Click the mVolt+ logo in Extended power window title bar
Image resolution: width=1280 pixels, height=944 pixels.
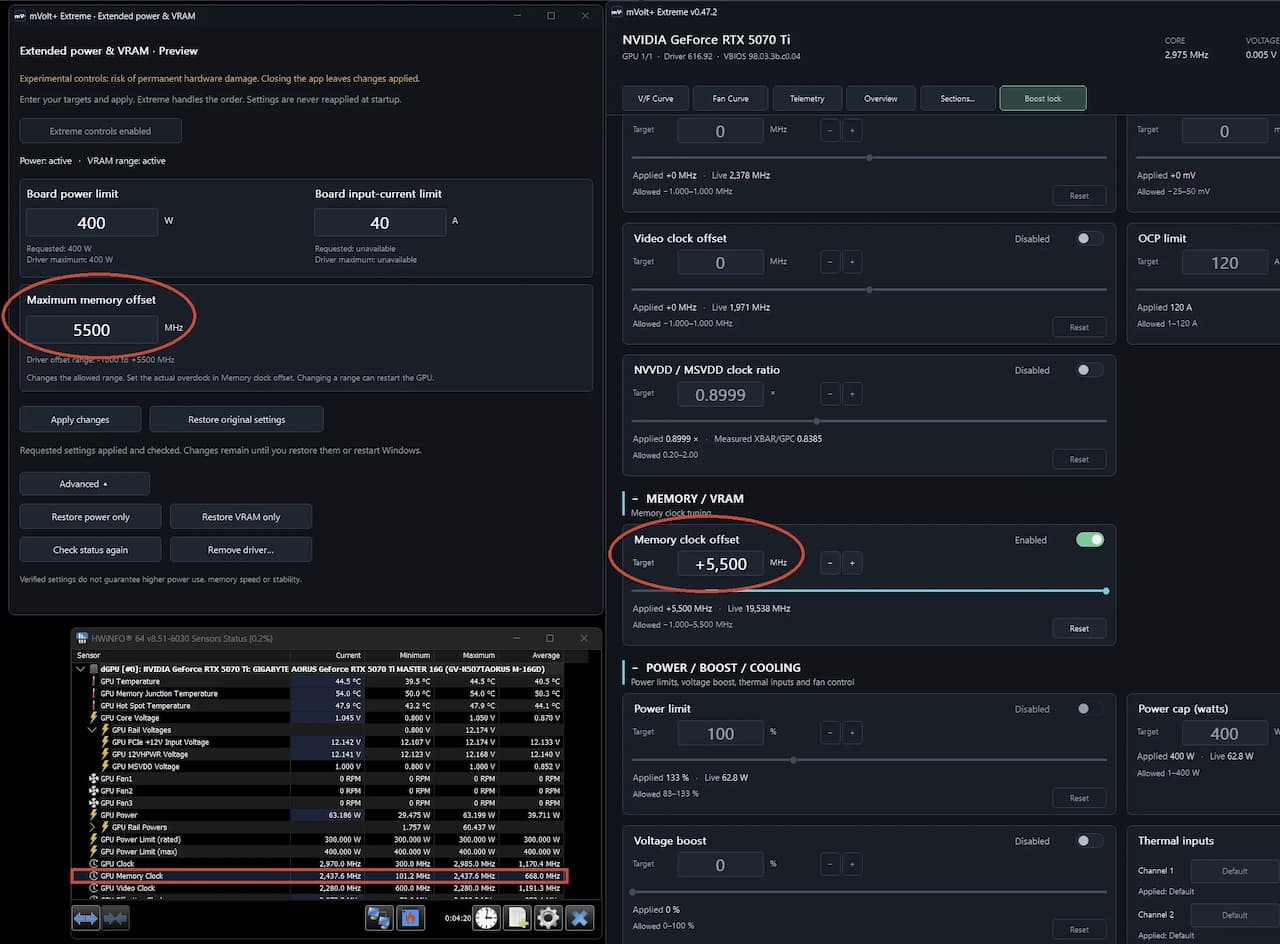(19, 16)
